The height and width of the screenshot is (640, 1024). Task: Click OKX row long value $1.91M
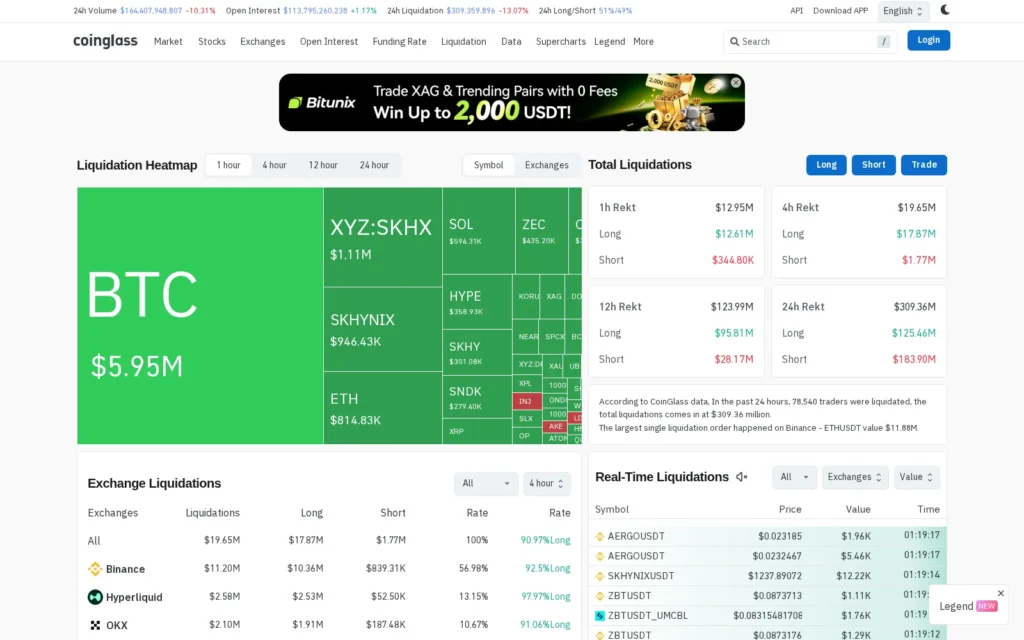click(308, 625)
